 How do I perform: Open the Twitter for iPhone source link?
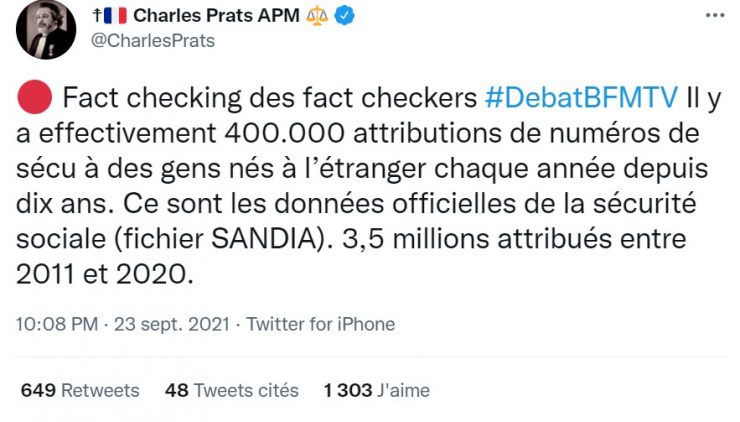click(320, 324)
